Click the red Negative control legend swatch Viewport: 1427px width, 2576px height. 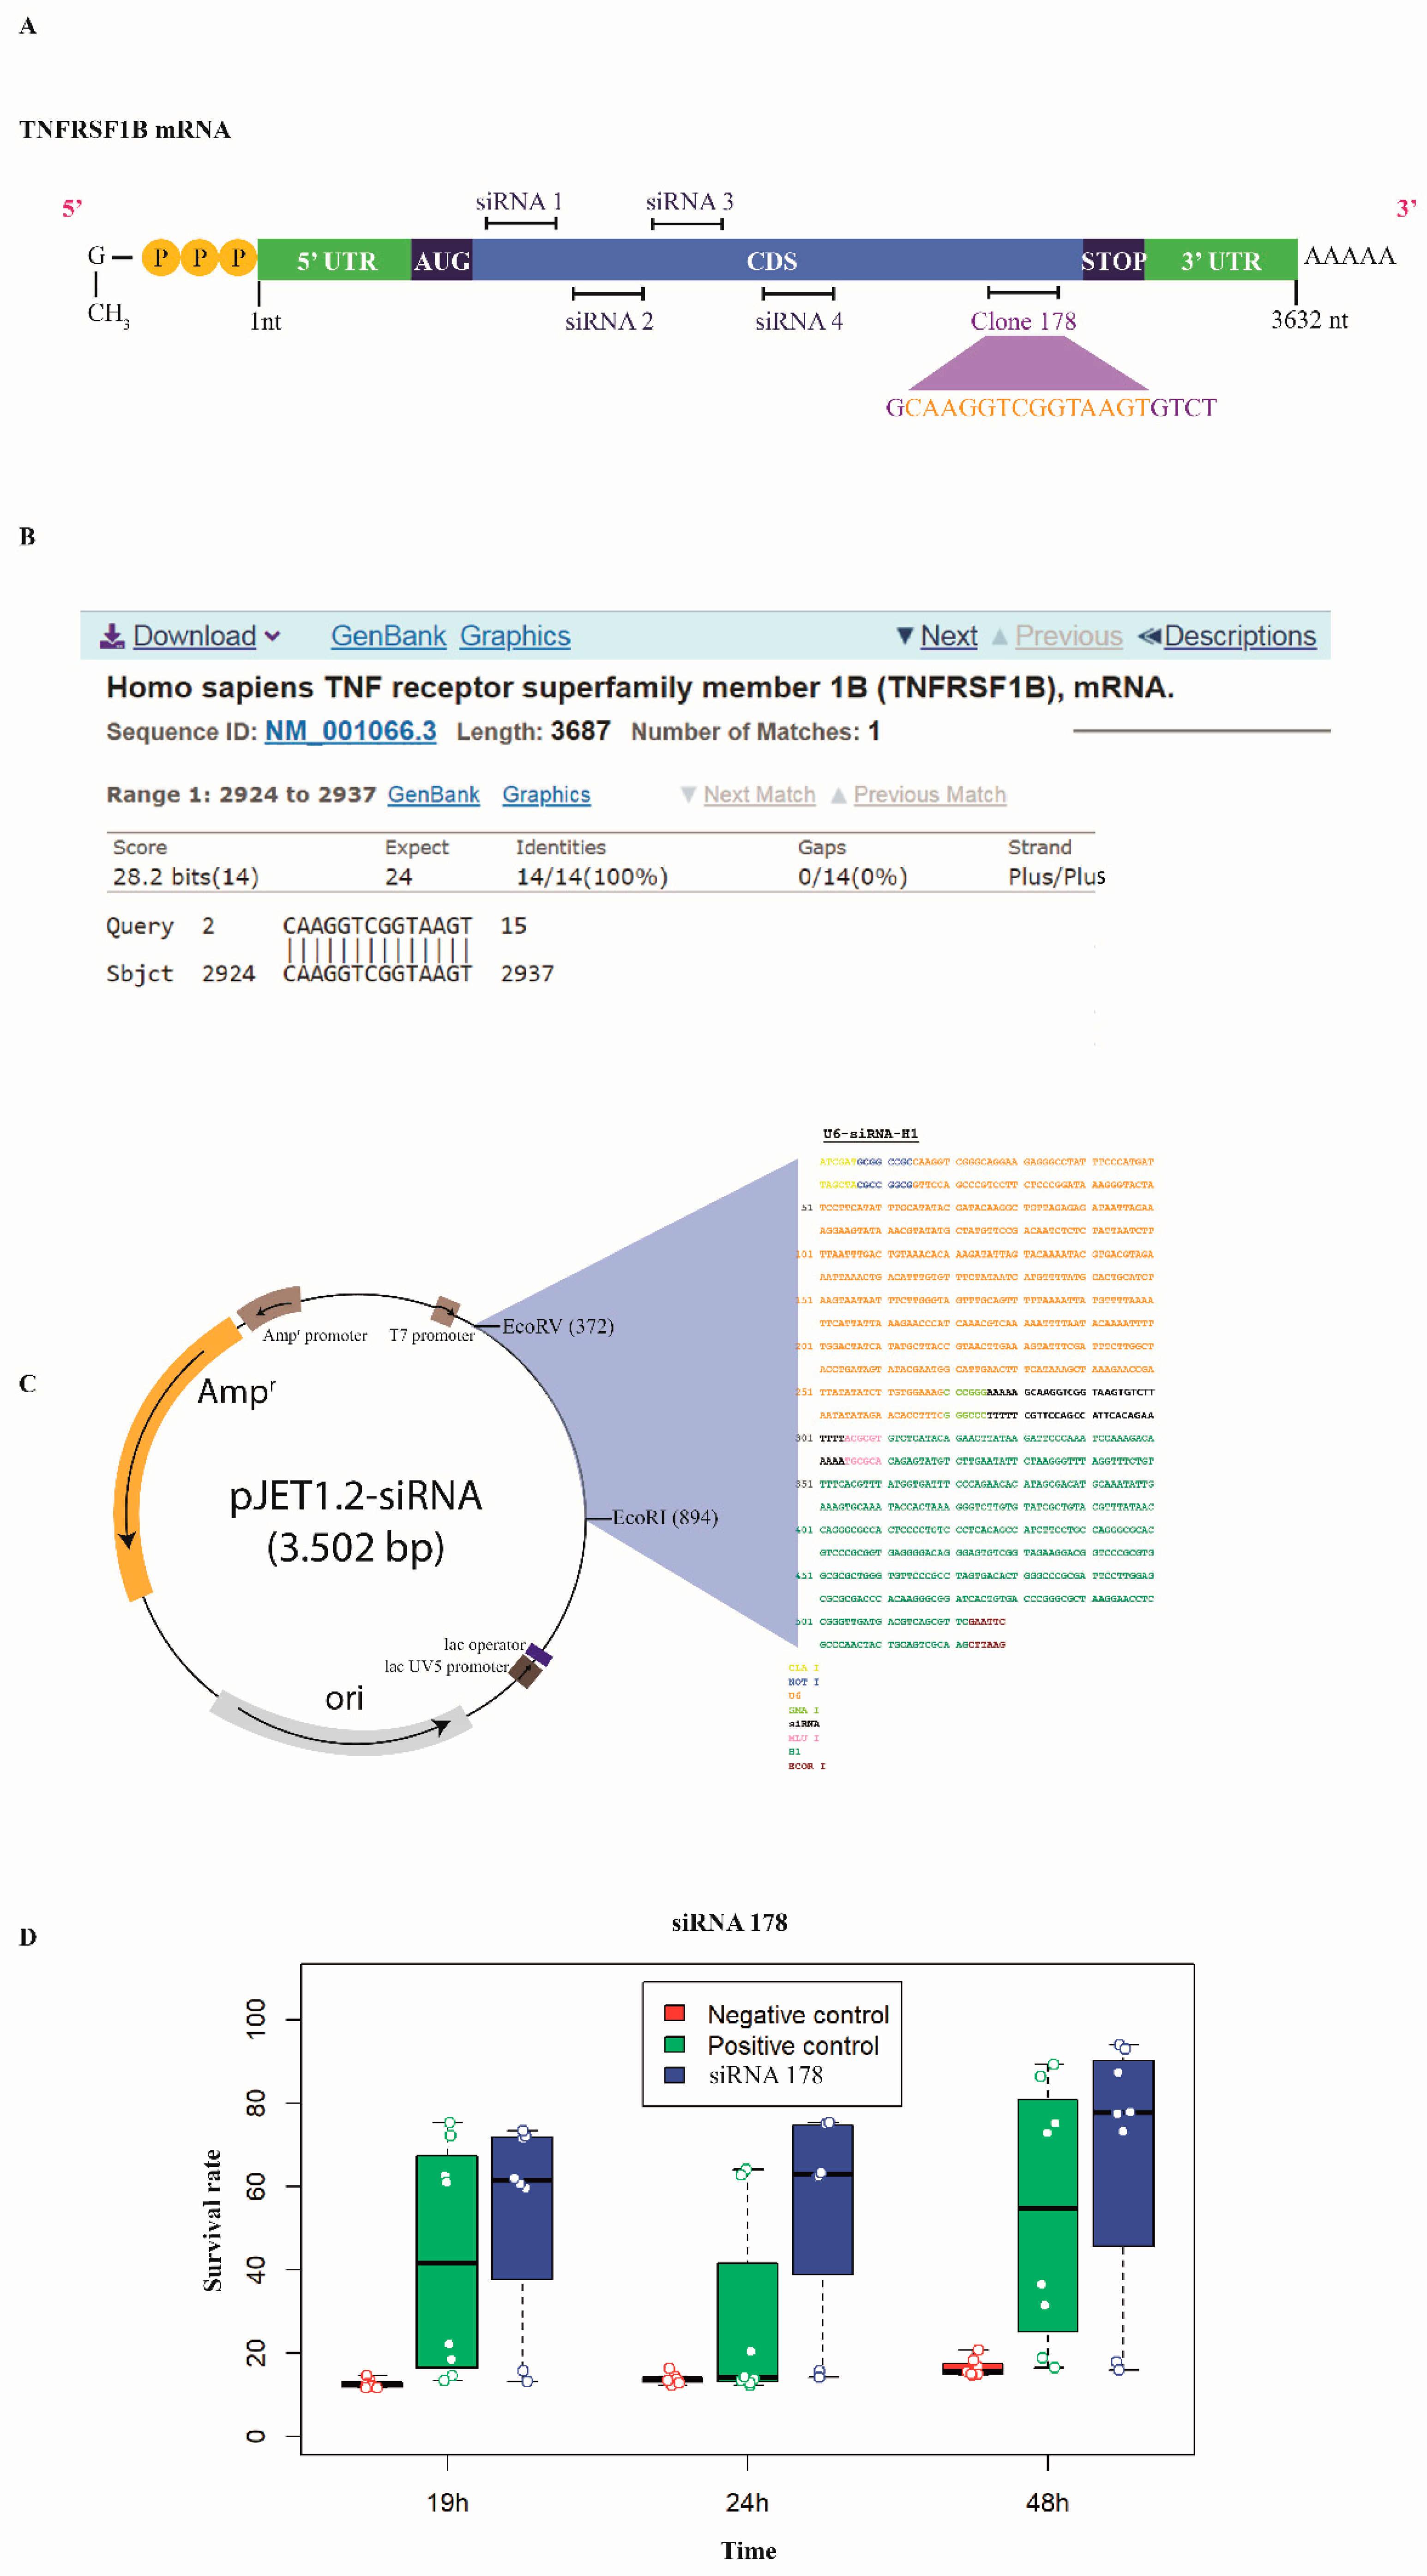pyautogui.click(x=675, y=2012)
